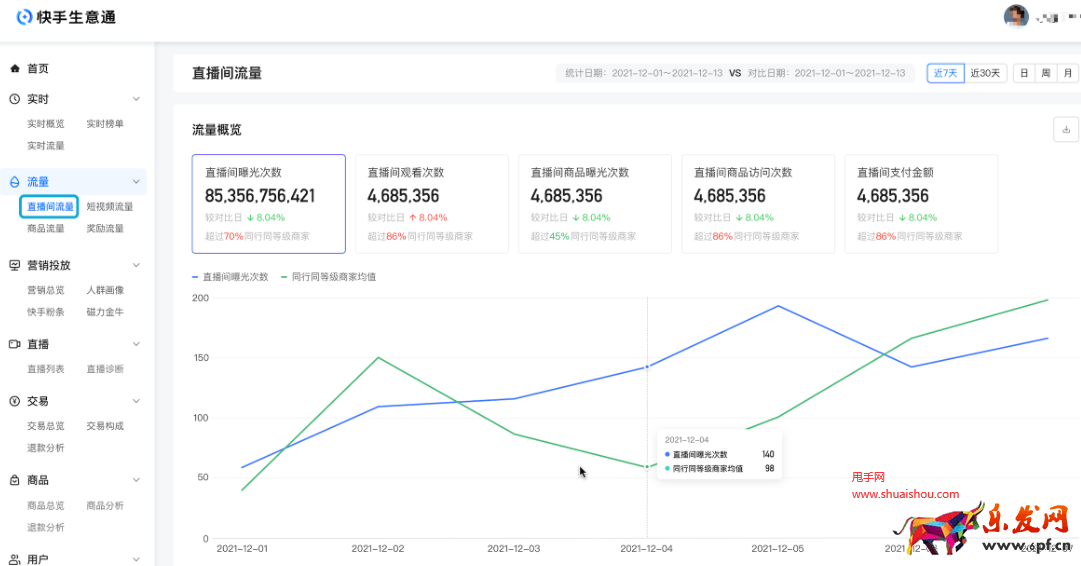Screen dimensions: 1081x566
Task: Open 短视频流量 in sidebar
Action: (109, 207)
